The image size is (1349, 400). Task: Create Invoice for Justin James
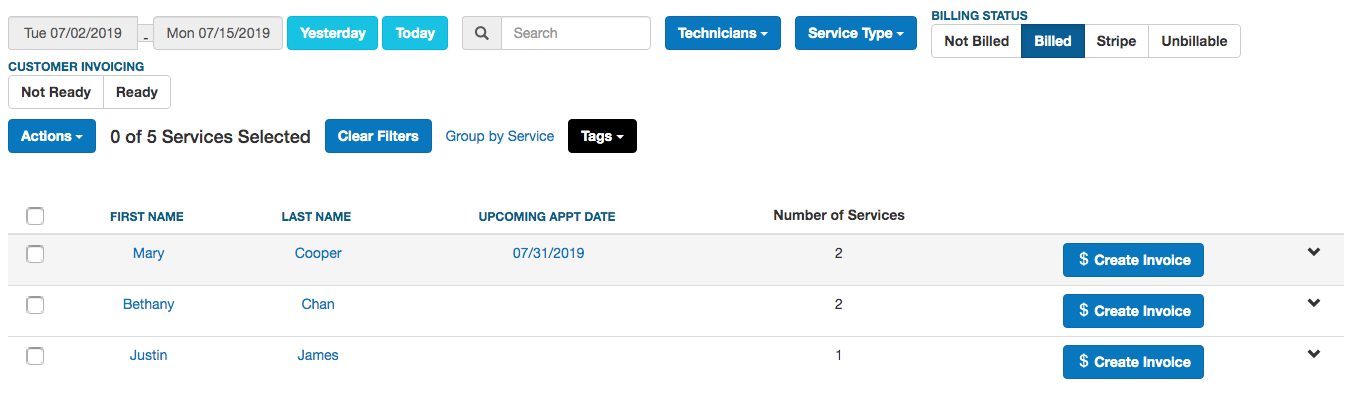[1133, 362]
